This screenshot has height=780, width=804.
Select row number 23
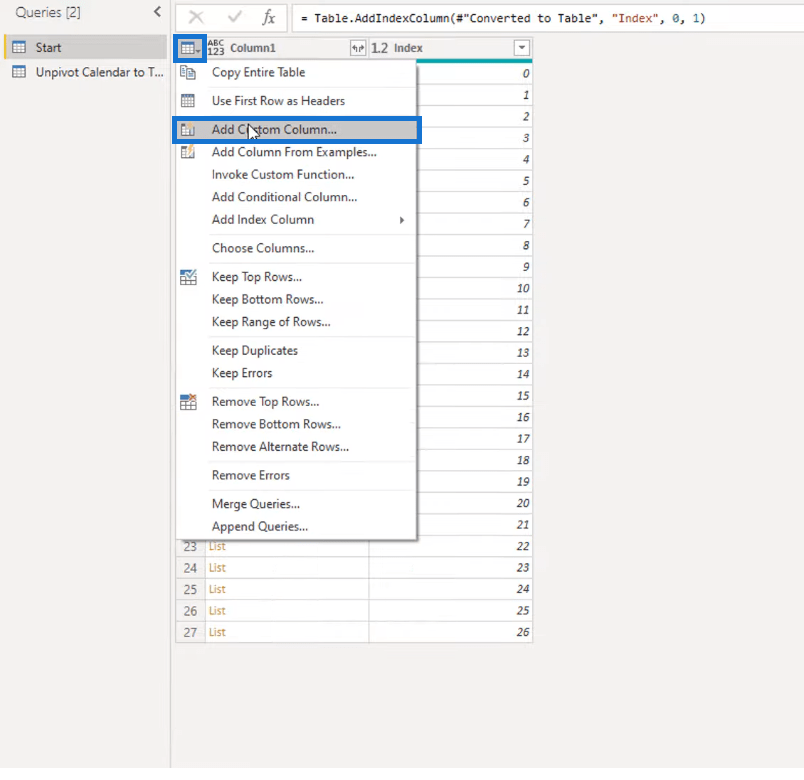(x=190, y=547)
